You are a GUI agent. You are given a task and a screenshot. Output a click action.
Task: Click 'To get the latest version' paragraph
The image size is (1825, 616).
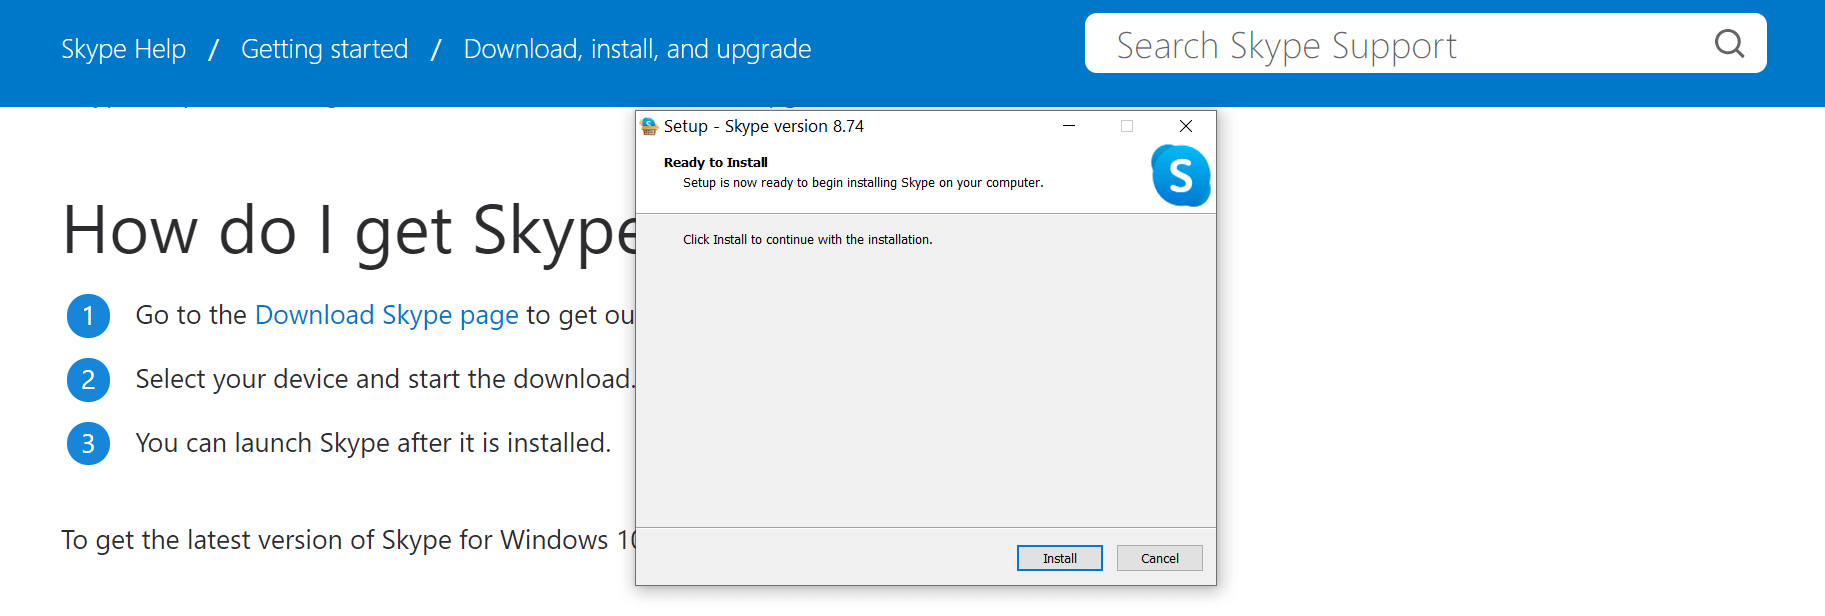click(x=348, y=540)
